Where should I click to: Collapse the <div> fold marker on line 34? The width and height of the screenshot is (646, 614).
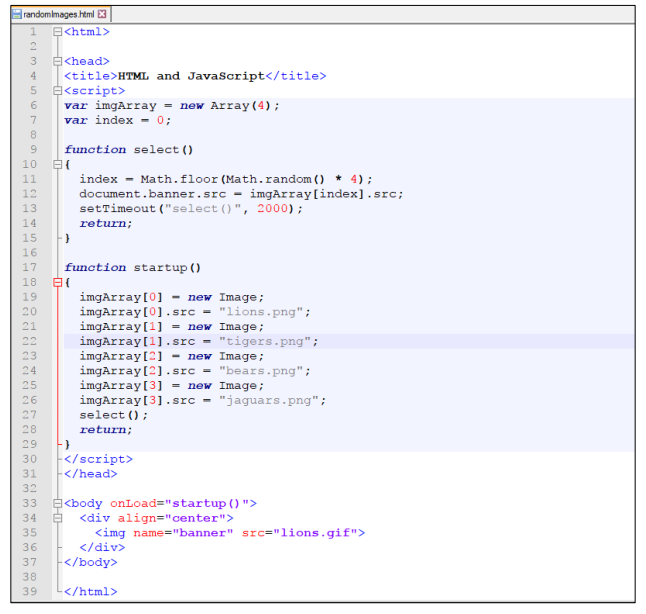[58, 518]
